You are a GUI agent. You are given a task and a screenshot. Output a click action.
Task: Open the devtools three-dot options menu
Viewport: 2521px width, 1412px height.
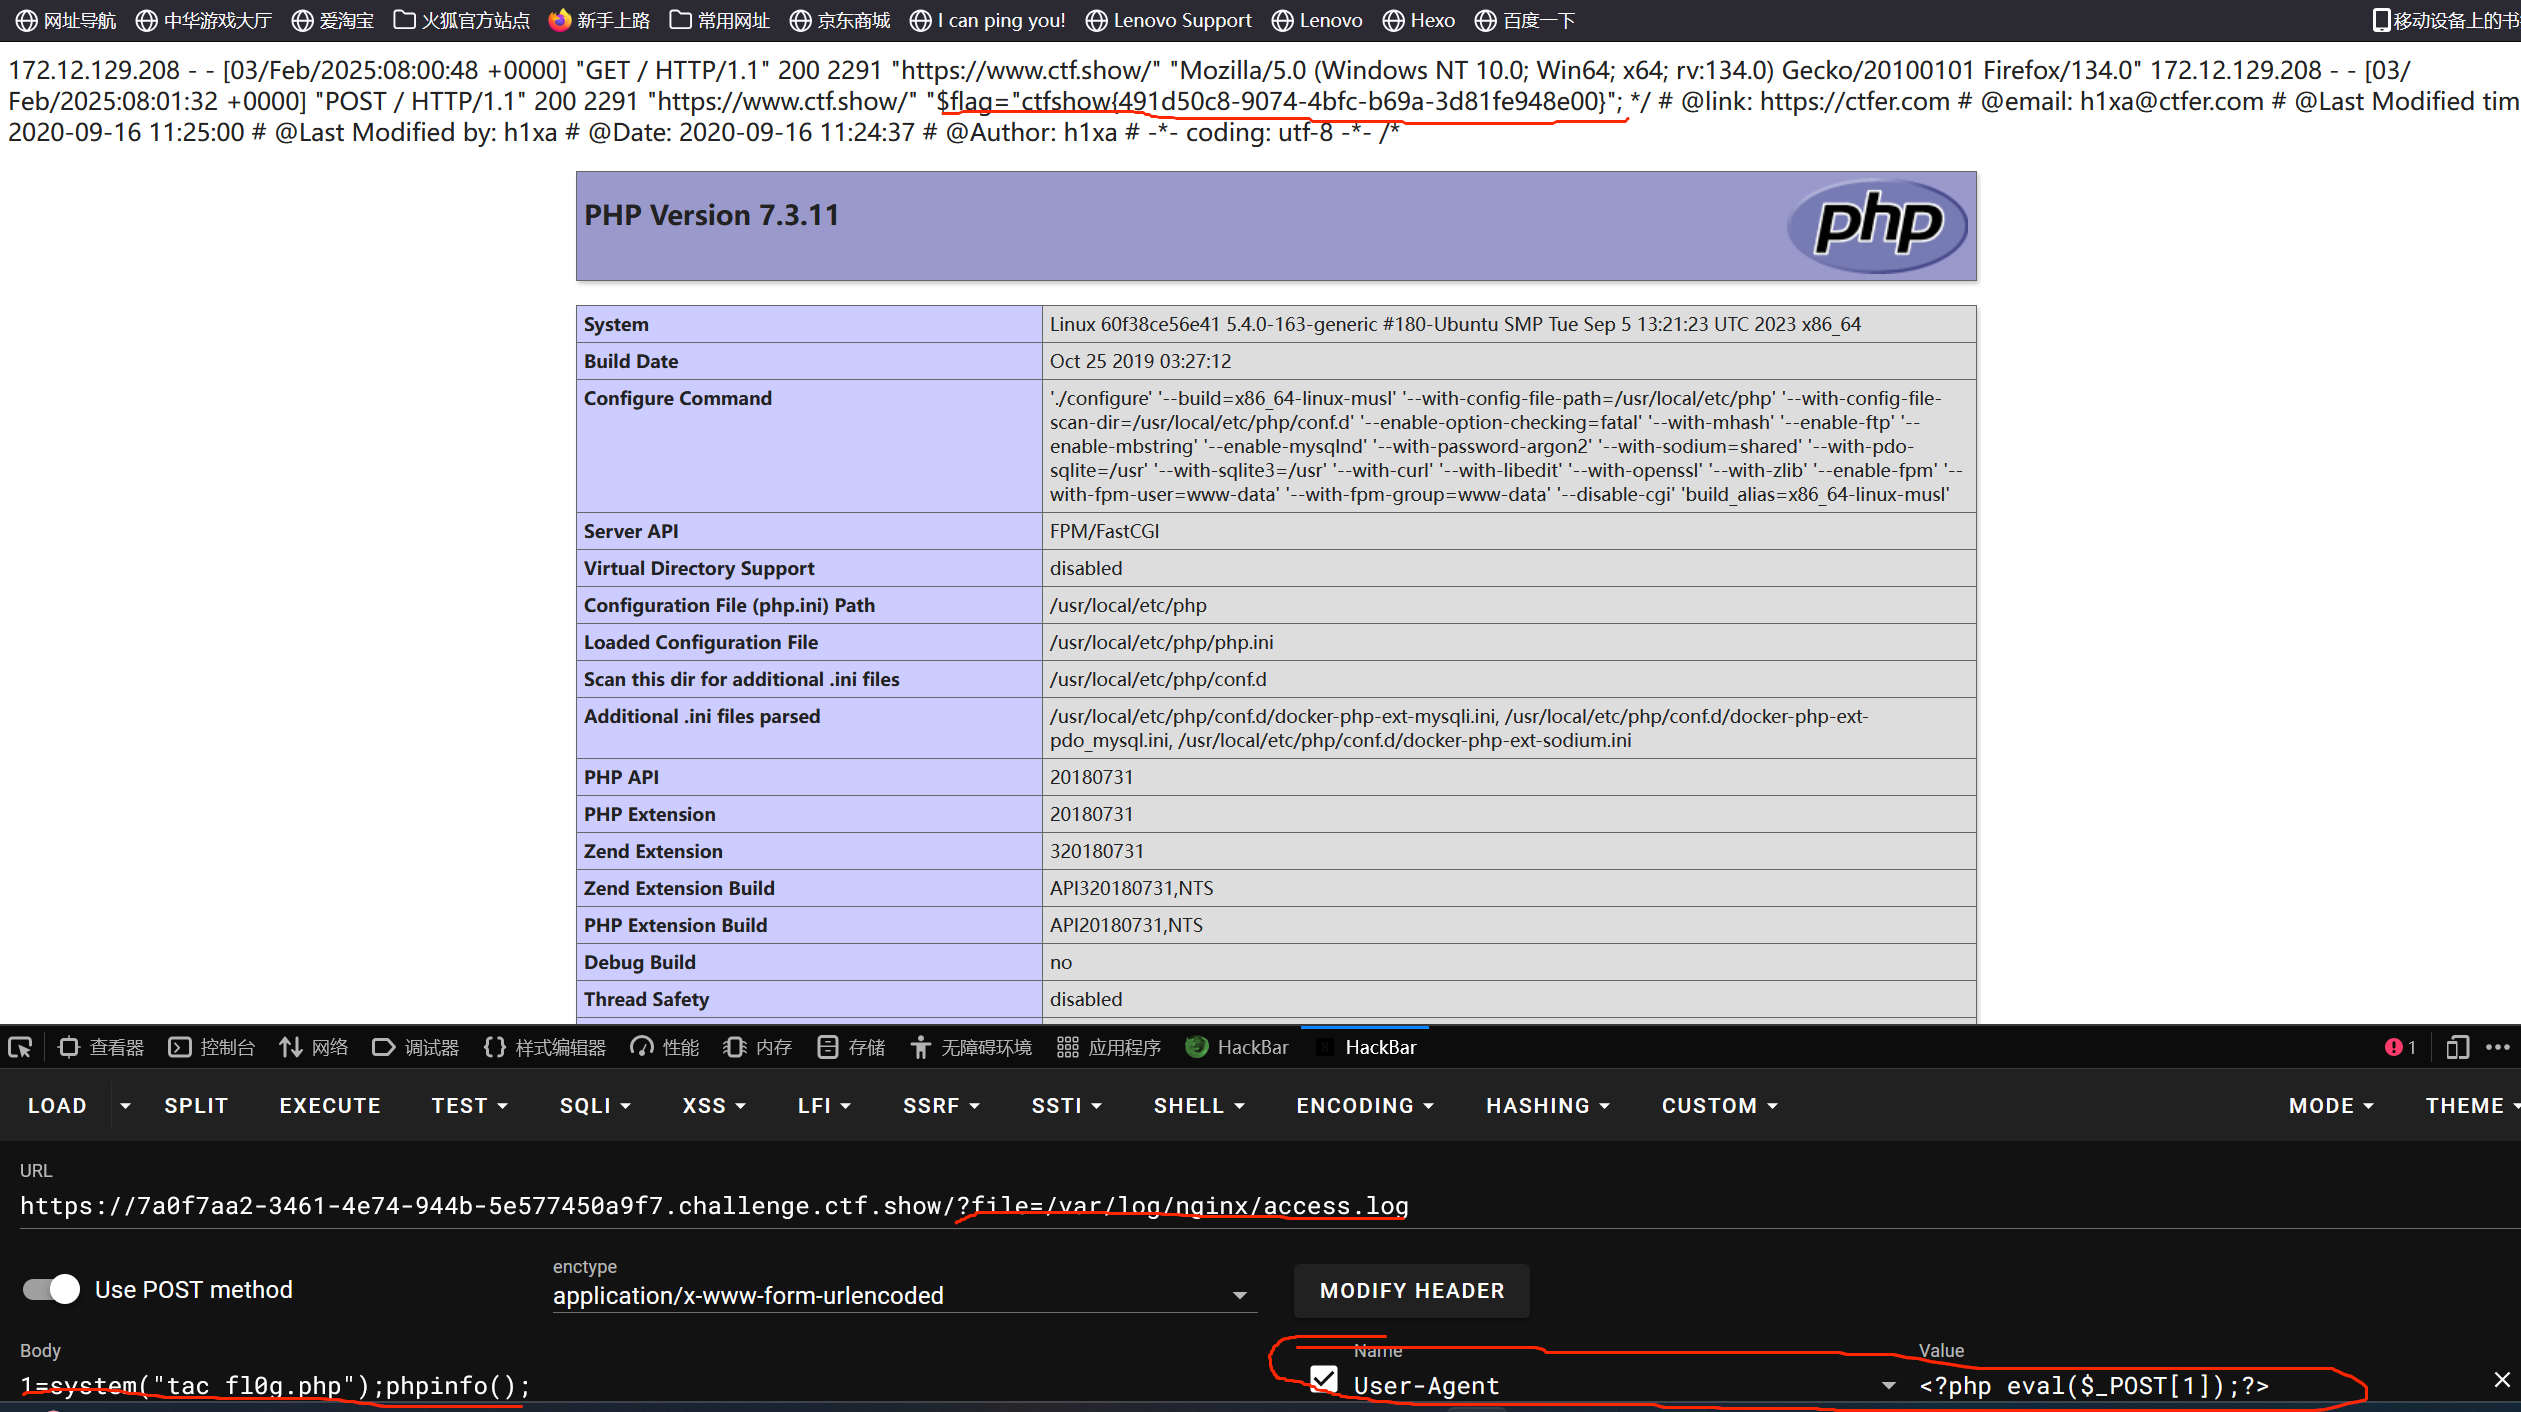coord(2497,1047)
